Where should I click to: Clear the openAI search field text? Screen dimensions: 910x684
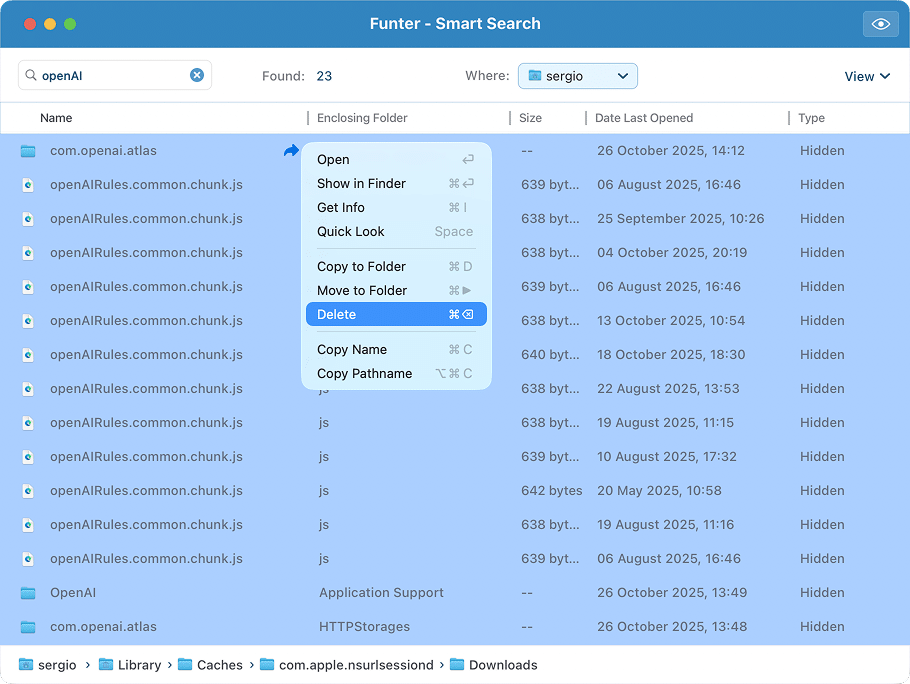[x=197, y=75]
